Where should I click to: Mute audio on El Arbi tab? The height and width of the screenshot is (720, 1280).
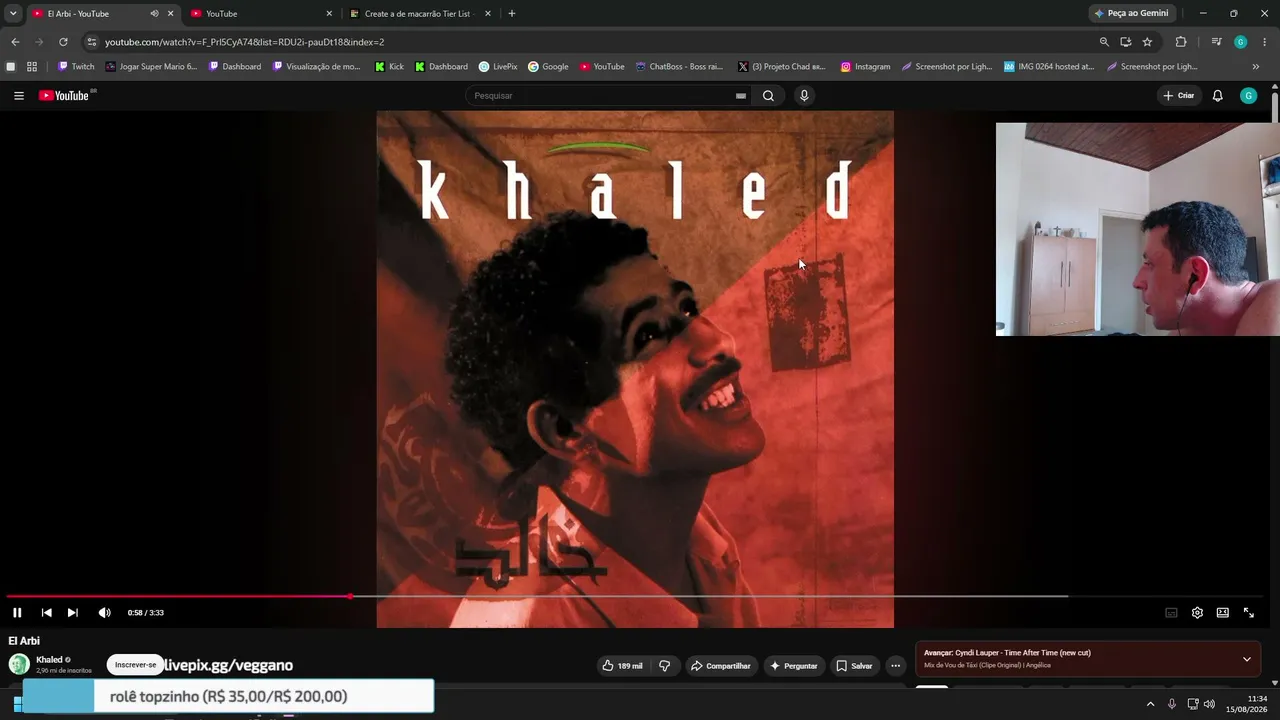154,14
